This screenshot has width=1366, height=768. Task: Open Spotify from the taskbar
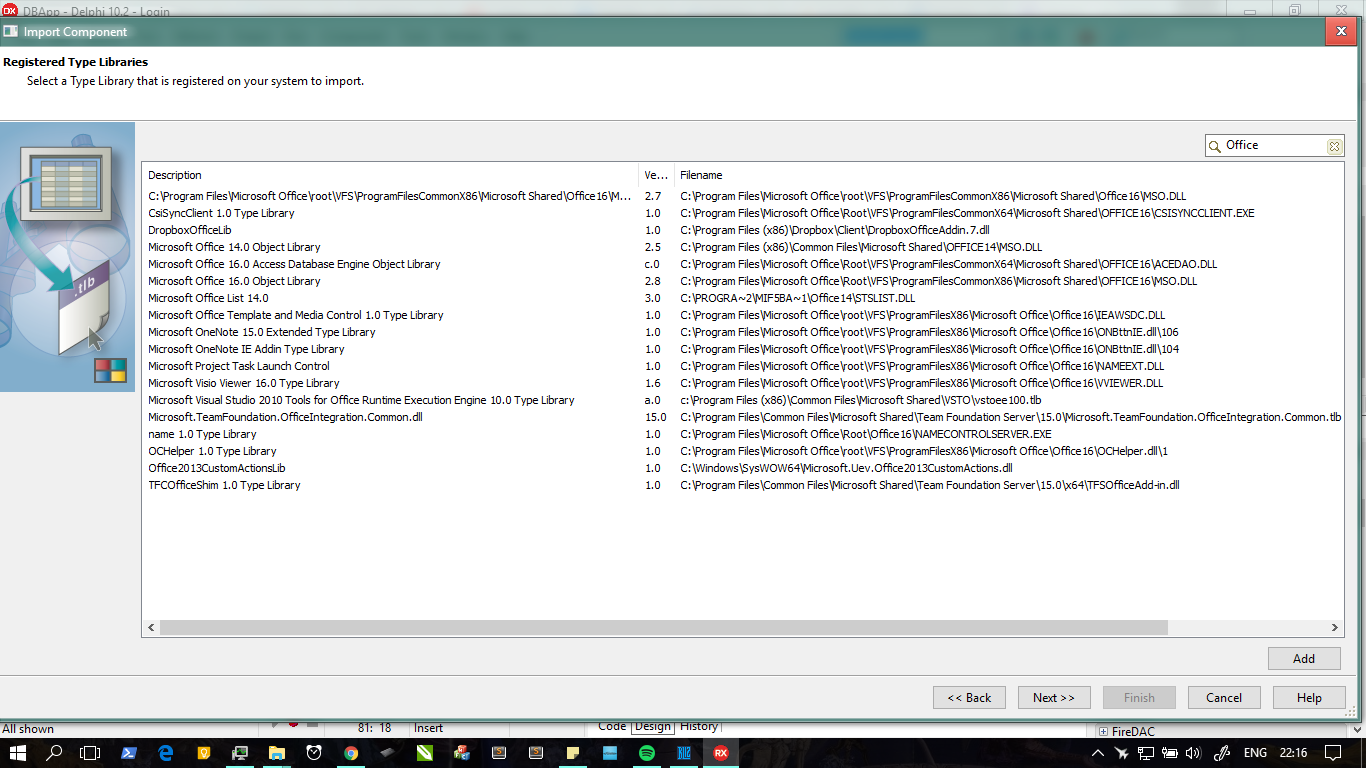646,753
